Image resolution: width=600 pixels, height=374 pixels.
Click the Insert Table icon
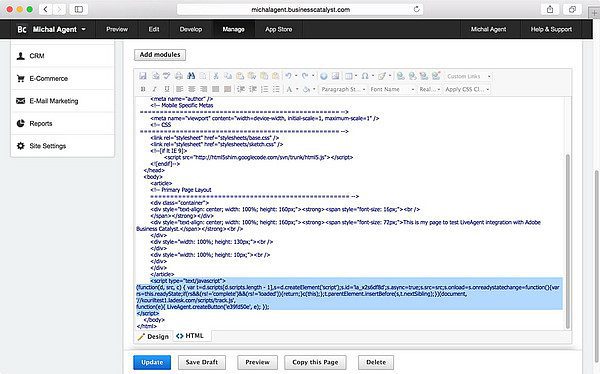click(349, 76)
